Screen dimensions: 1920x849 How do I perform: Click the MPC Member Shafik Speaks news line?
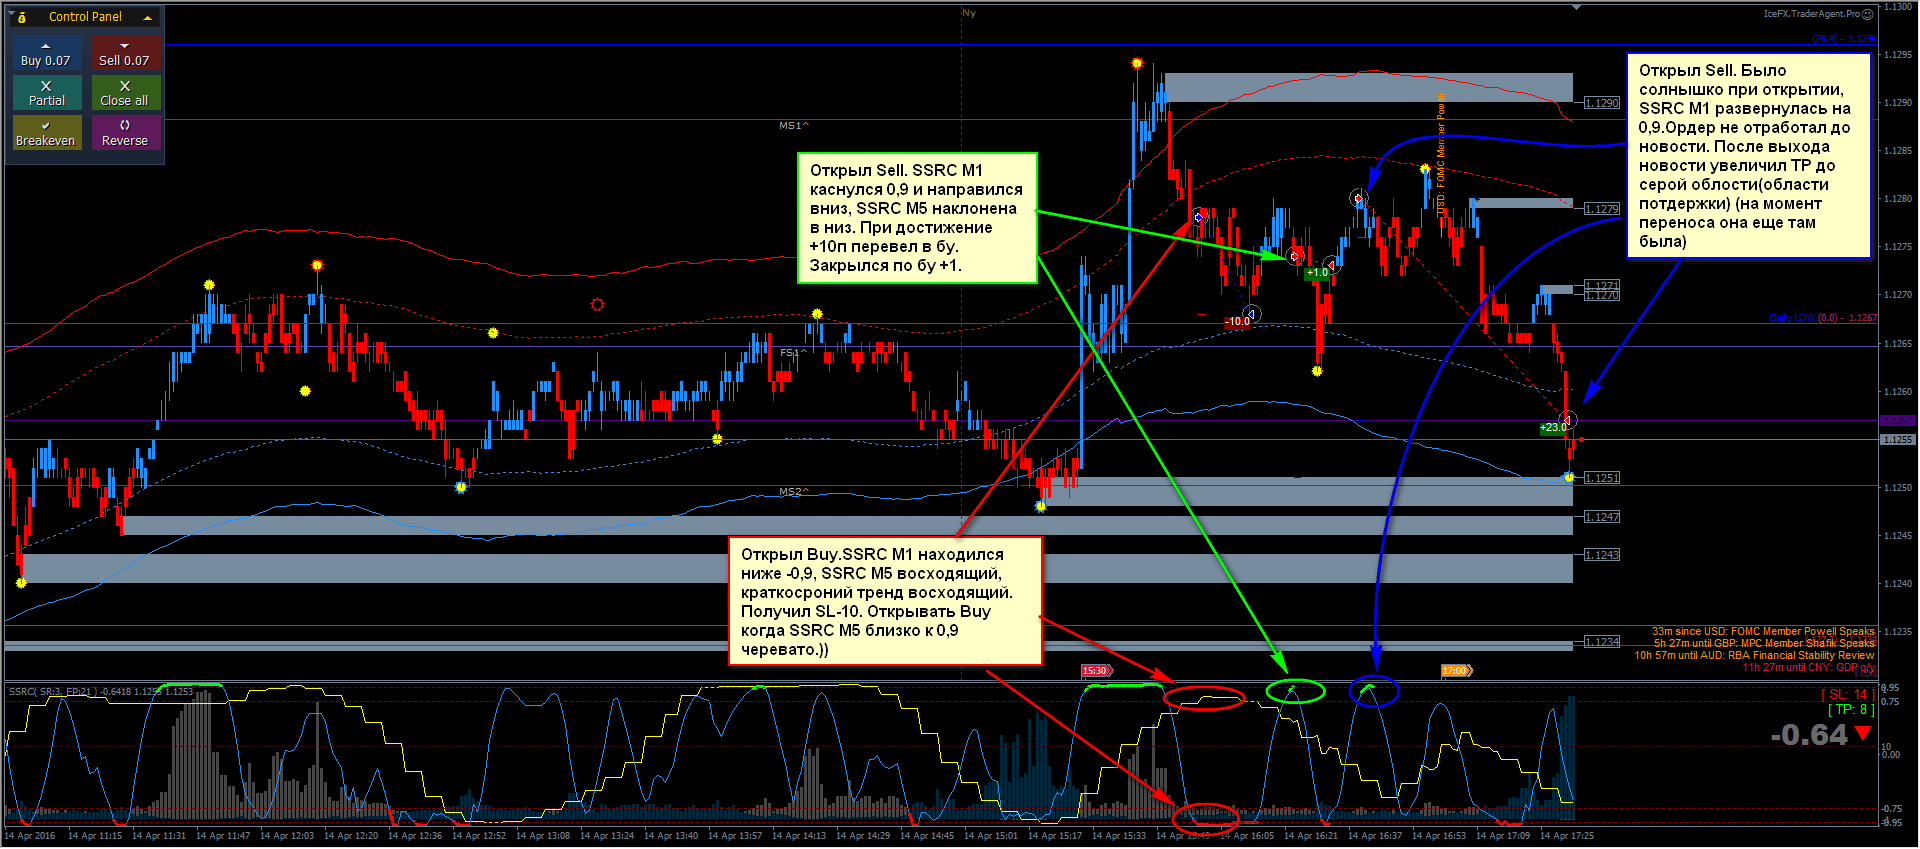[1764, 643]
